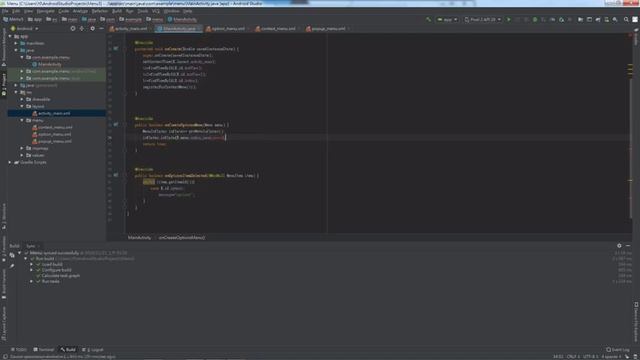640x360 pixels.
Task: Open the 1: Project side tool window
Action: click(4, 85)
